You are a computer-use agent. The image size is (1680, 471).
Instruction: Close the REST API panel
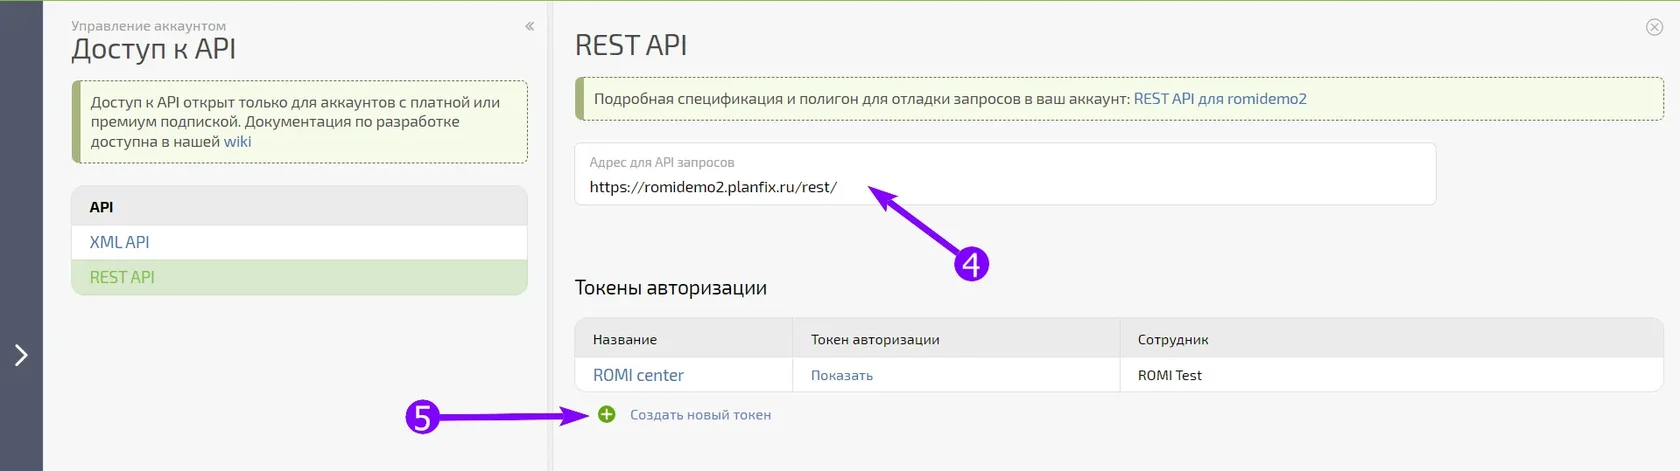(x=1654, y=27)
